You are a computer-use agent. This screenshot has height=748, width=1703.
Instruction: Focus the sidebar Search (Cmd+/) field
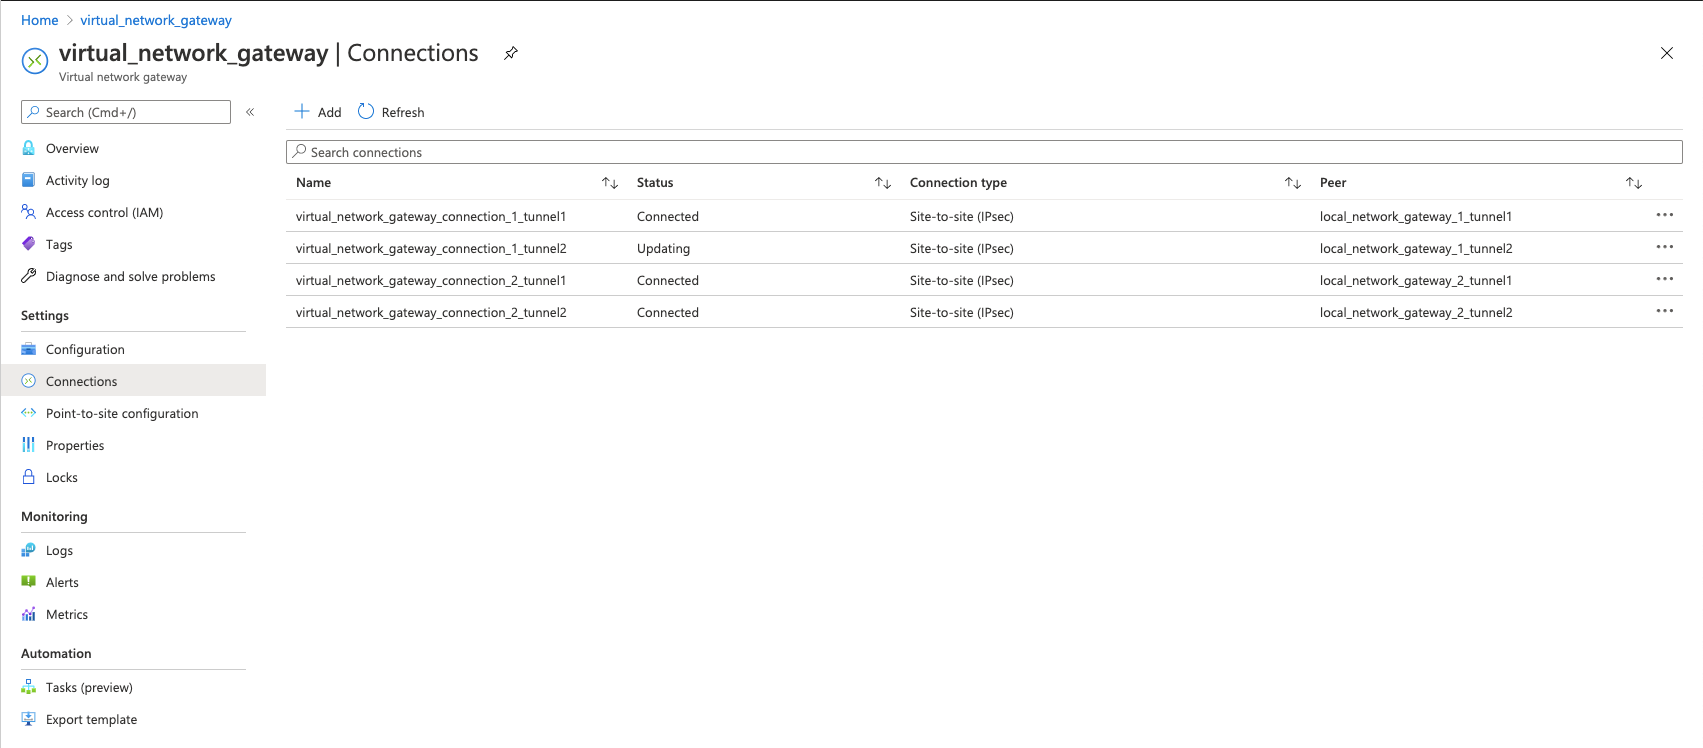point(126,112)
